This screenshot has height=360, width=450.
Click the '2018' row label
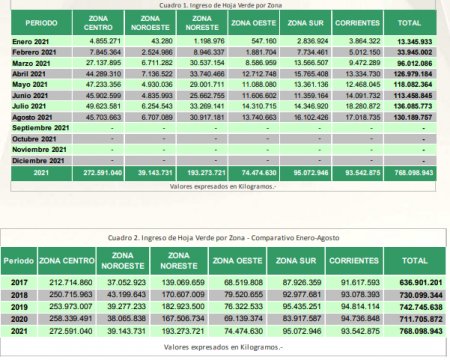[x=19, y=295]
